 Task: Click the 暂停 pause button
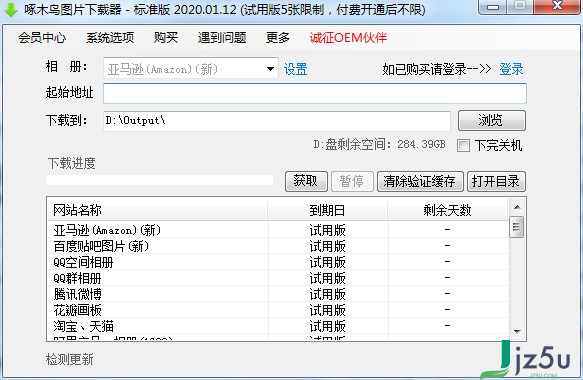coord(352,181)
